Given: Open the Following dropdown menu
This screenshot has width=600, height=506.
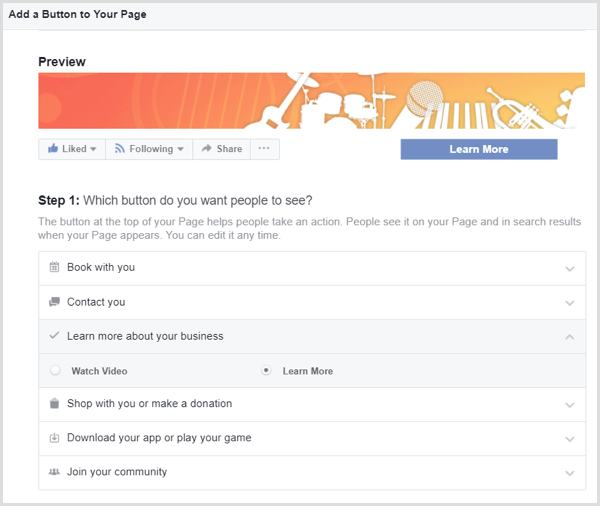Looking at the screenshot, I should pos(180,150).
